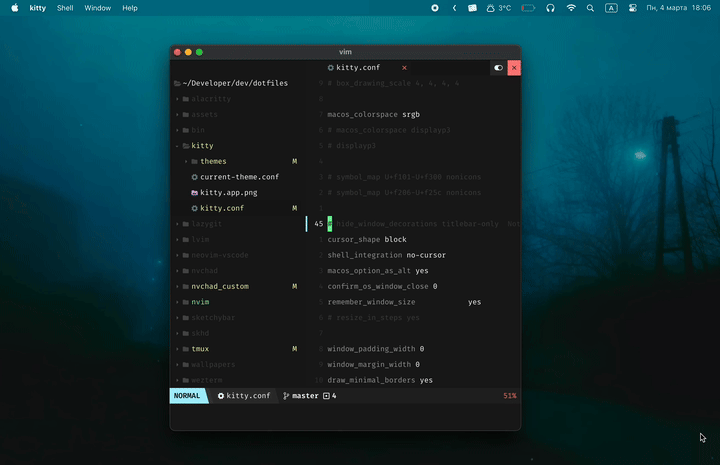Click line number 45 in the gutter

pyautogui.click(x=319, y=224)
